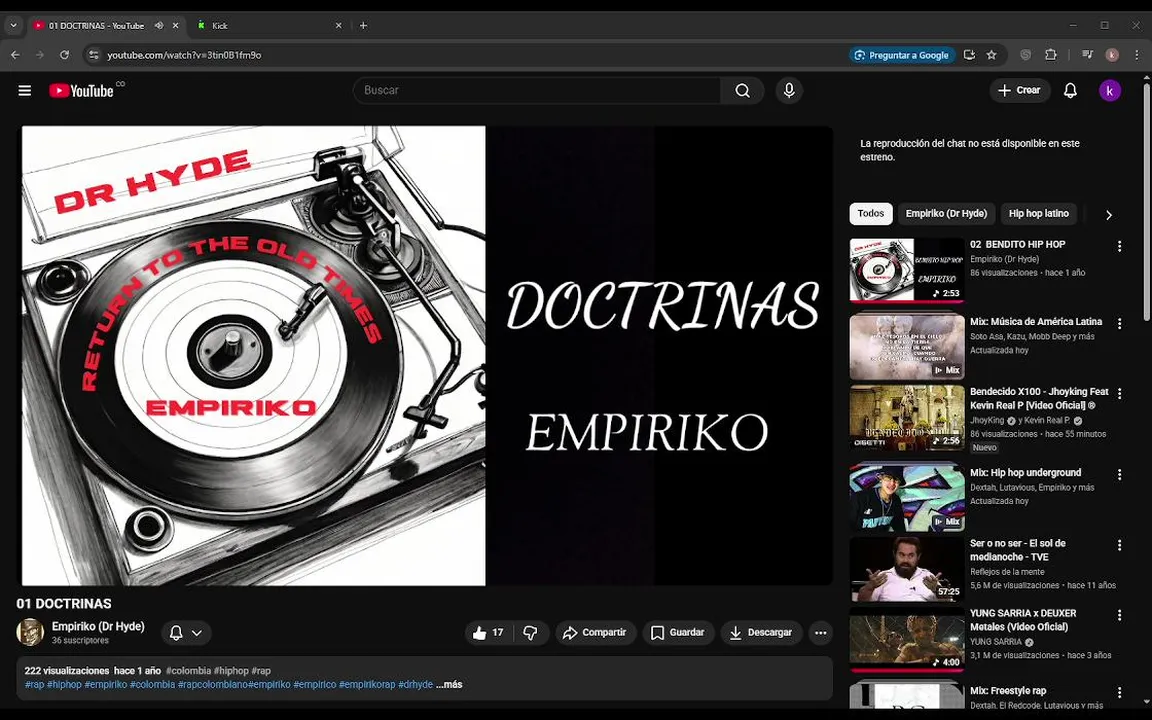Open Ser o no ser video thumbnail
The width and height of the screenshot is (1152, 720).
click(907, 569)
